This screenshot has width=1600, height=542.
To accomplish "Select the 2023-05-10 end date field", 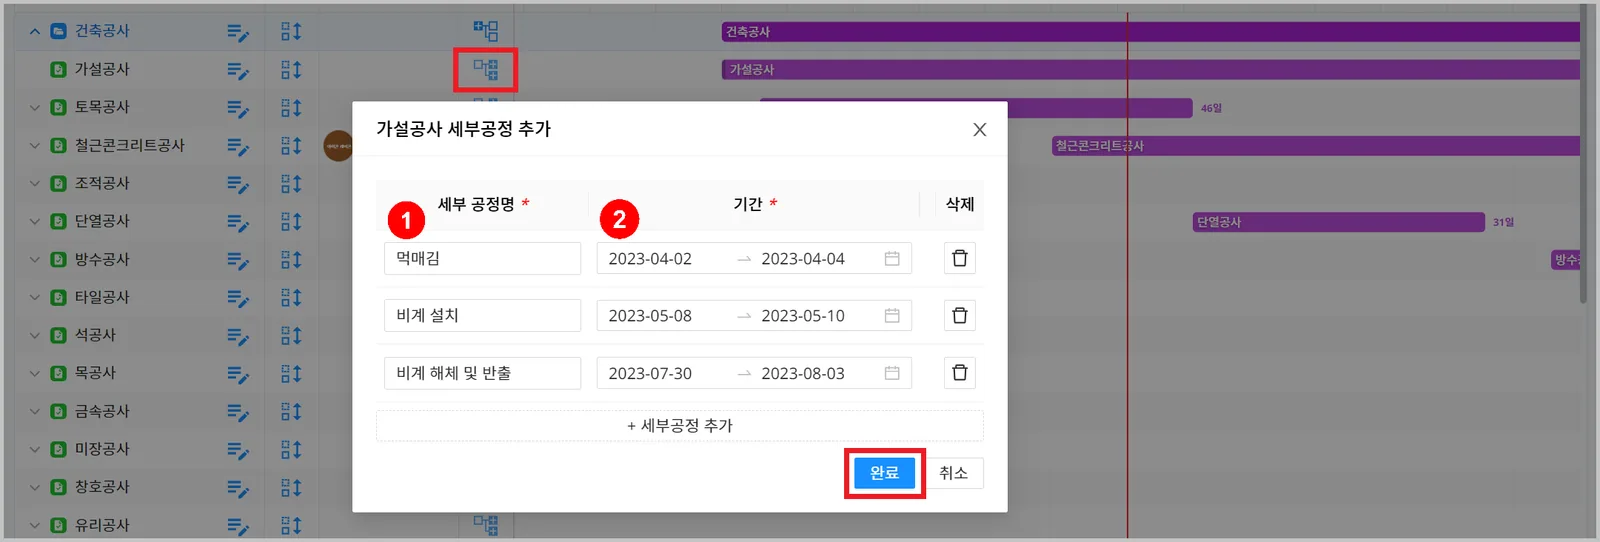I will click(803, 315).
